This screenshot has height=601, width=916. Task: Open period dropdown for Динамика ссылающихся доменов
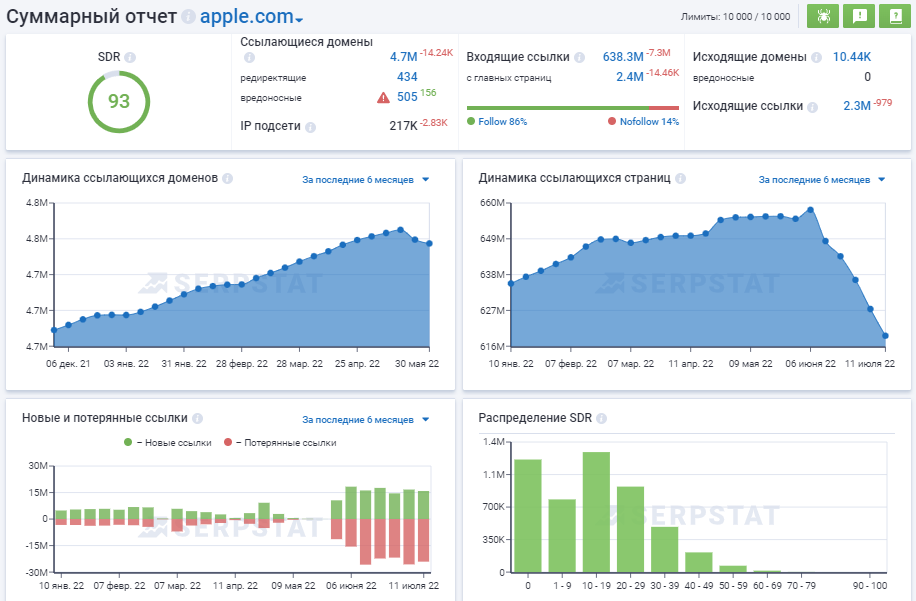pos(366,180)
